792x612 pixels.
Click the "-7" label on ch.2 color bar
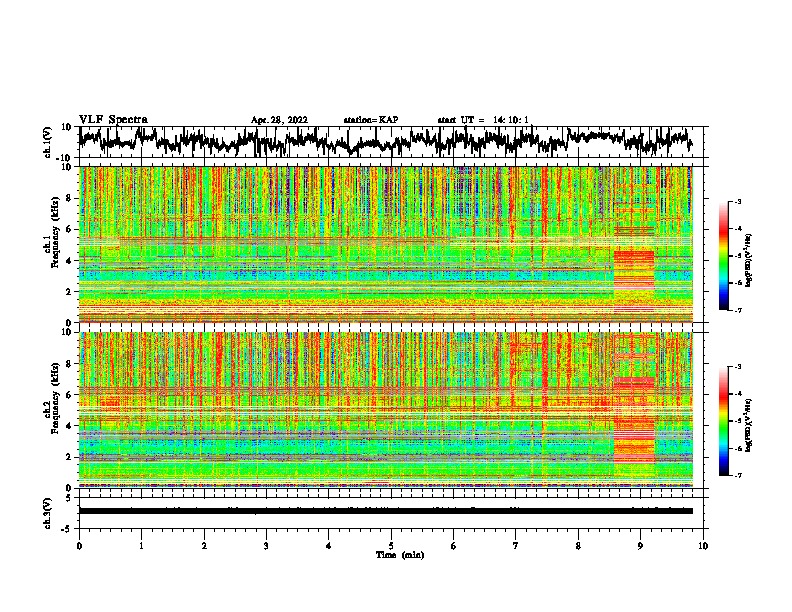click(738, 475)
